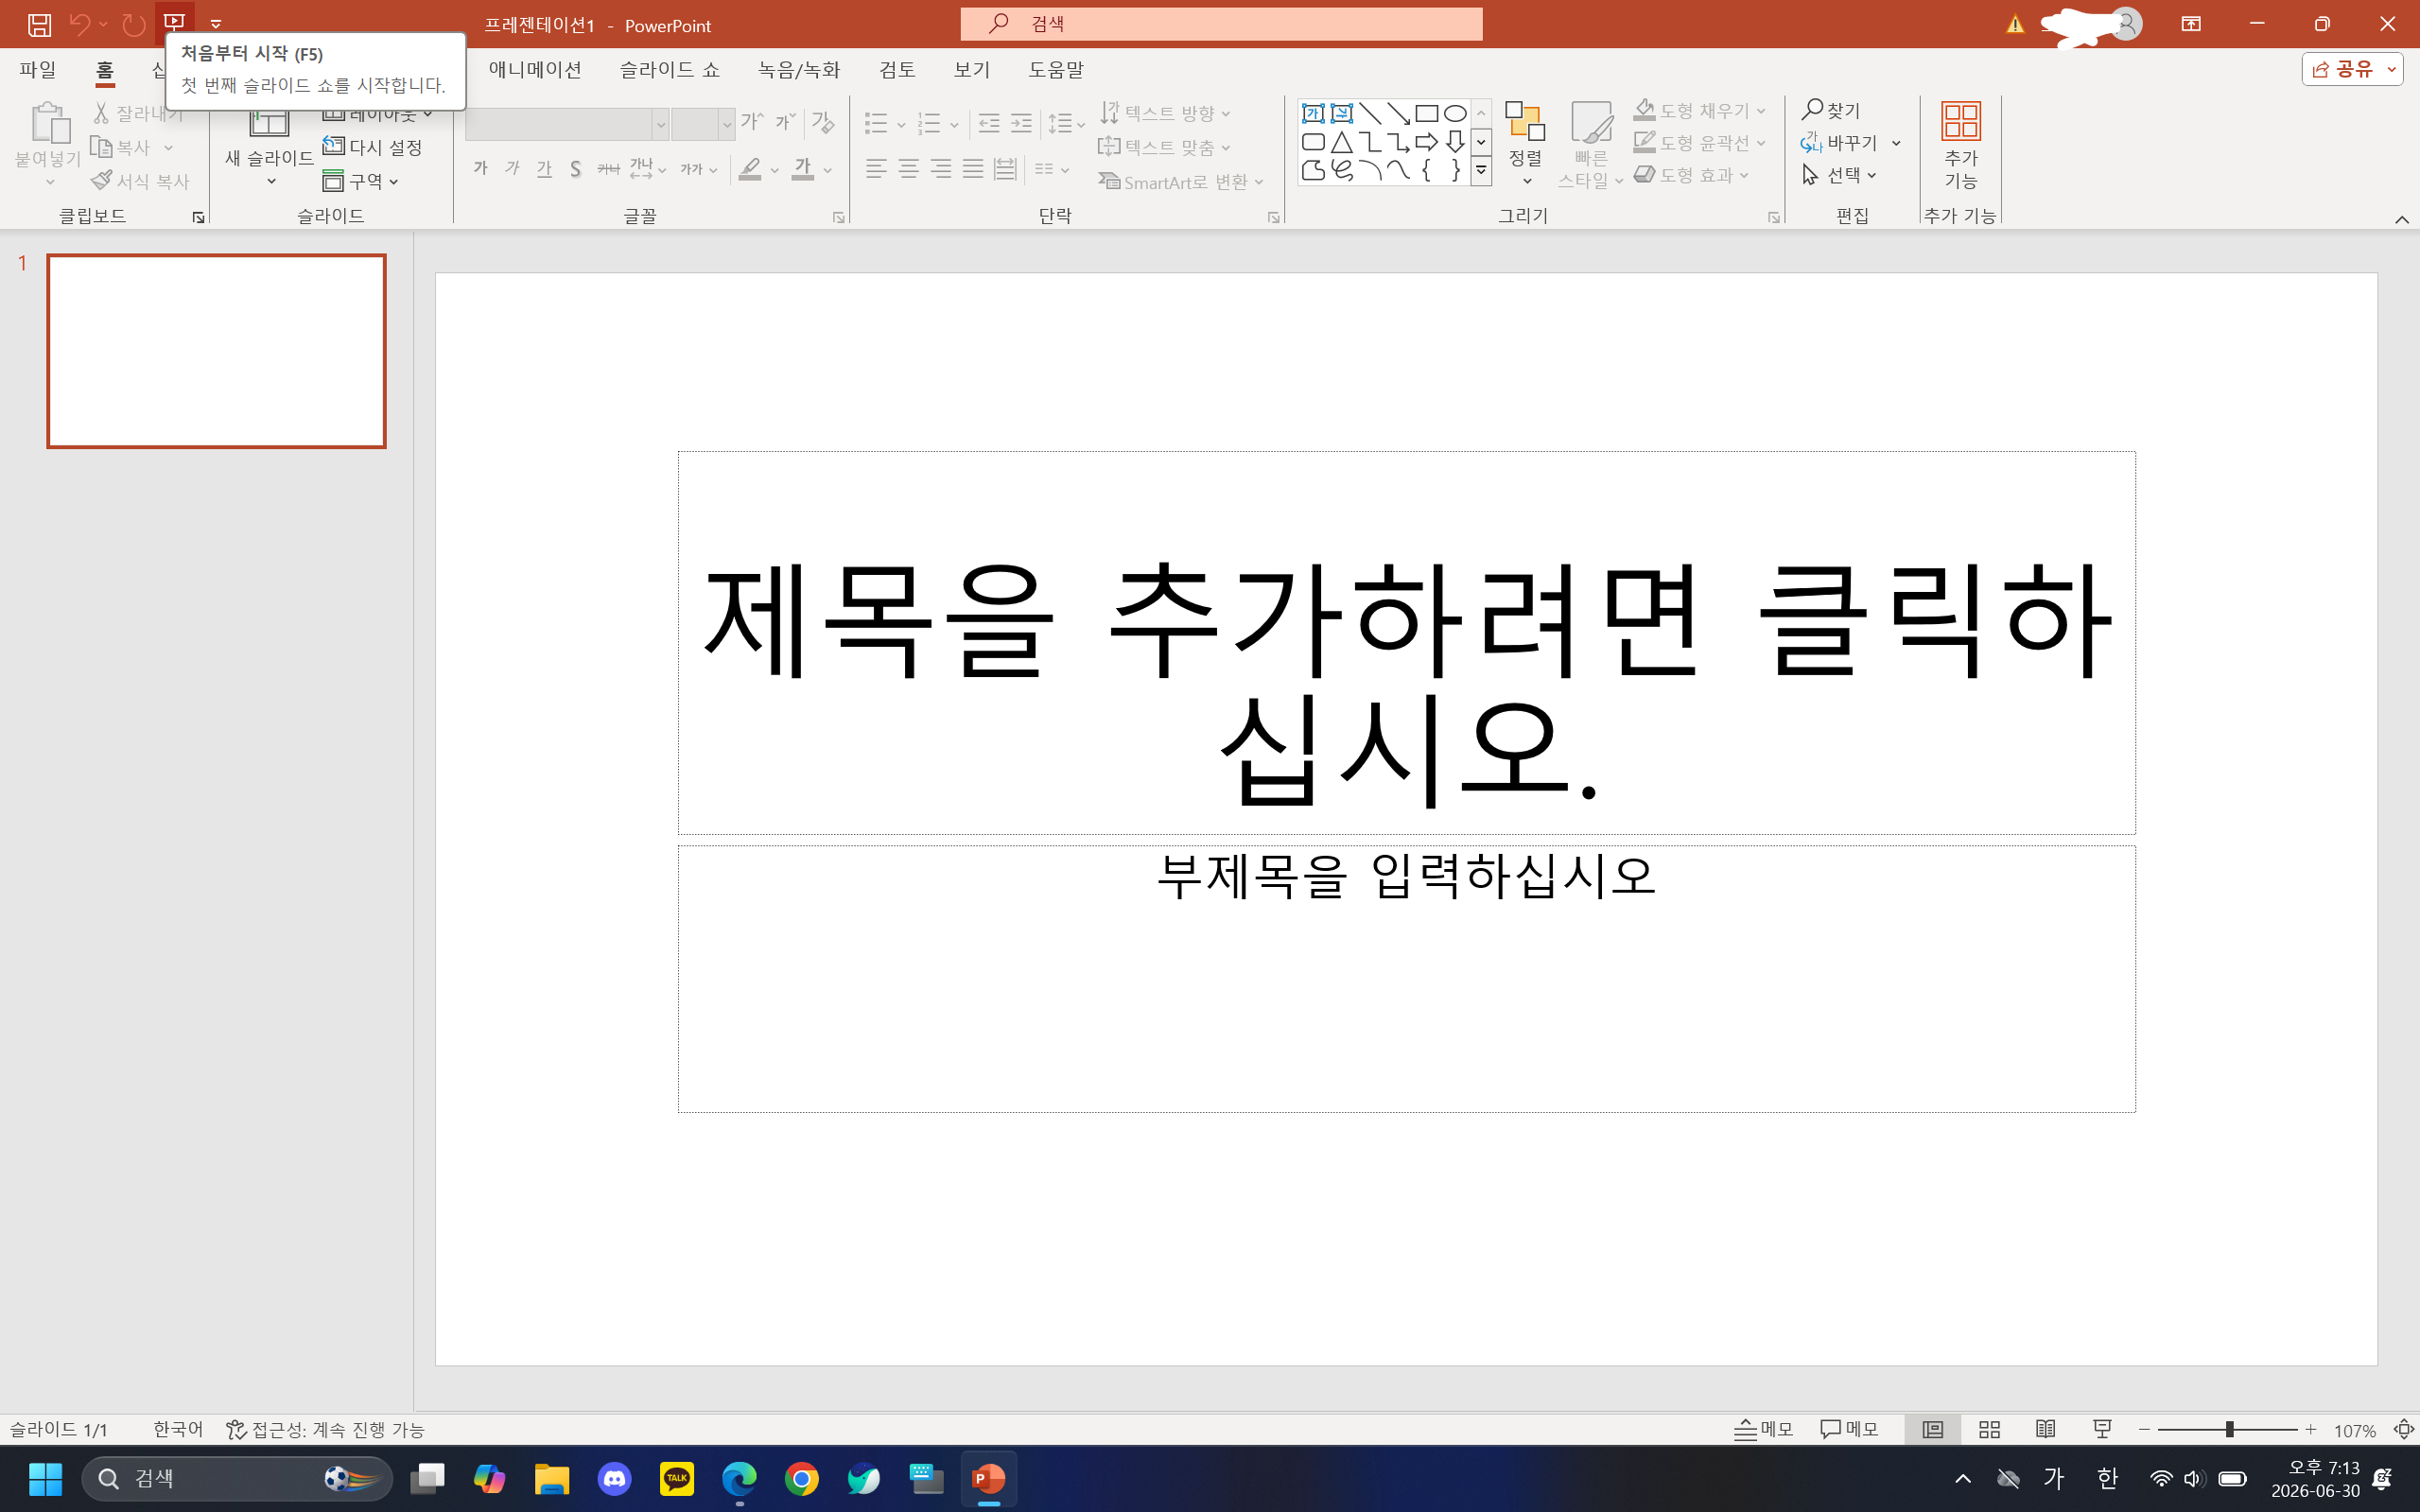The height and width of the screenshot is (1512, 2420).
Task: Clear all formatting icon
Action: pyautogui.click(x=822, y=122)
